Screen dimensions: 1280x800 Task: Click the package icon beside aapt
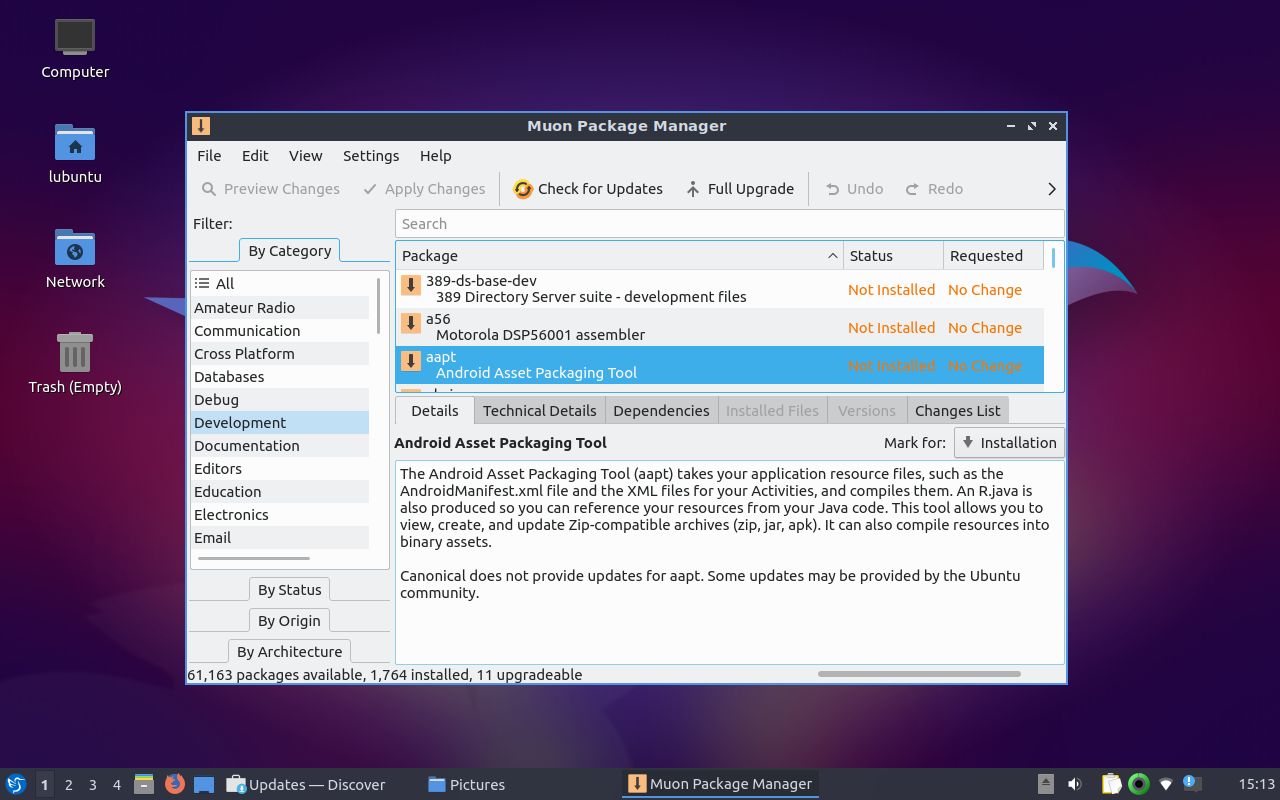click(411, 362)
